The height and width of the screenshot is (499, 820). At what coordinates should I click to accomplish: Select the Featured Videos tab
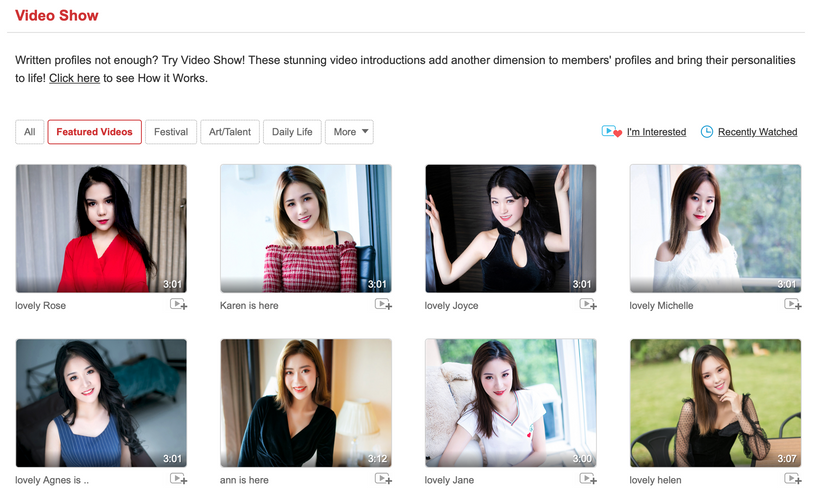click(x=95, y=132)
